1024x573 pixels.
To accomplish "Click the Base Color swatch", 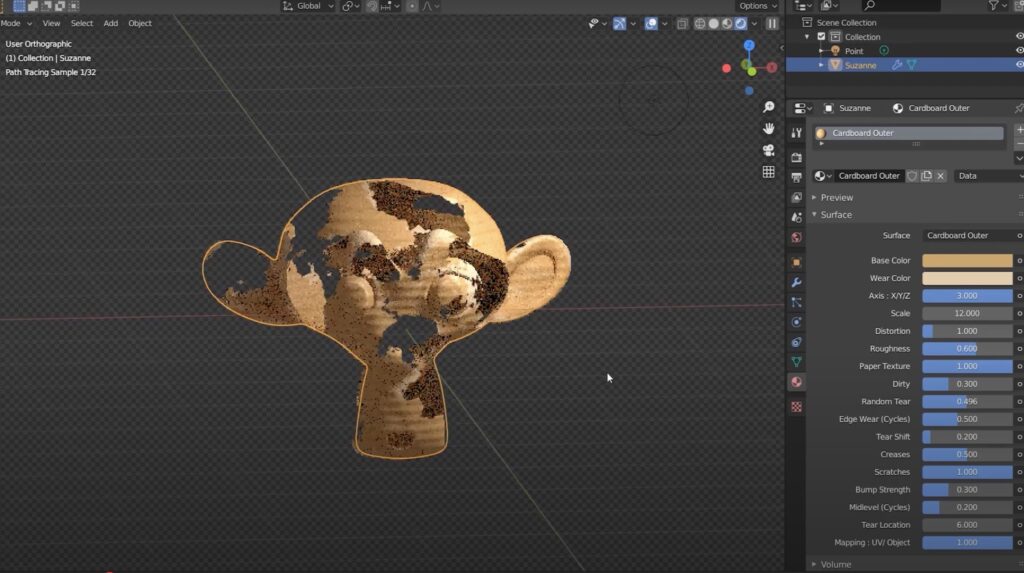I will [967, 260].
